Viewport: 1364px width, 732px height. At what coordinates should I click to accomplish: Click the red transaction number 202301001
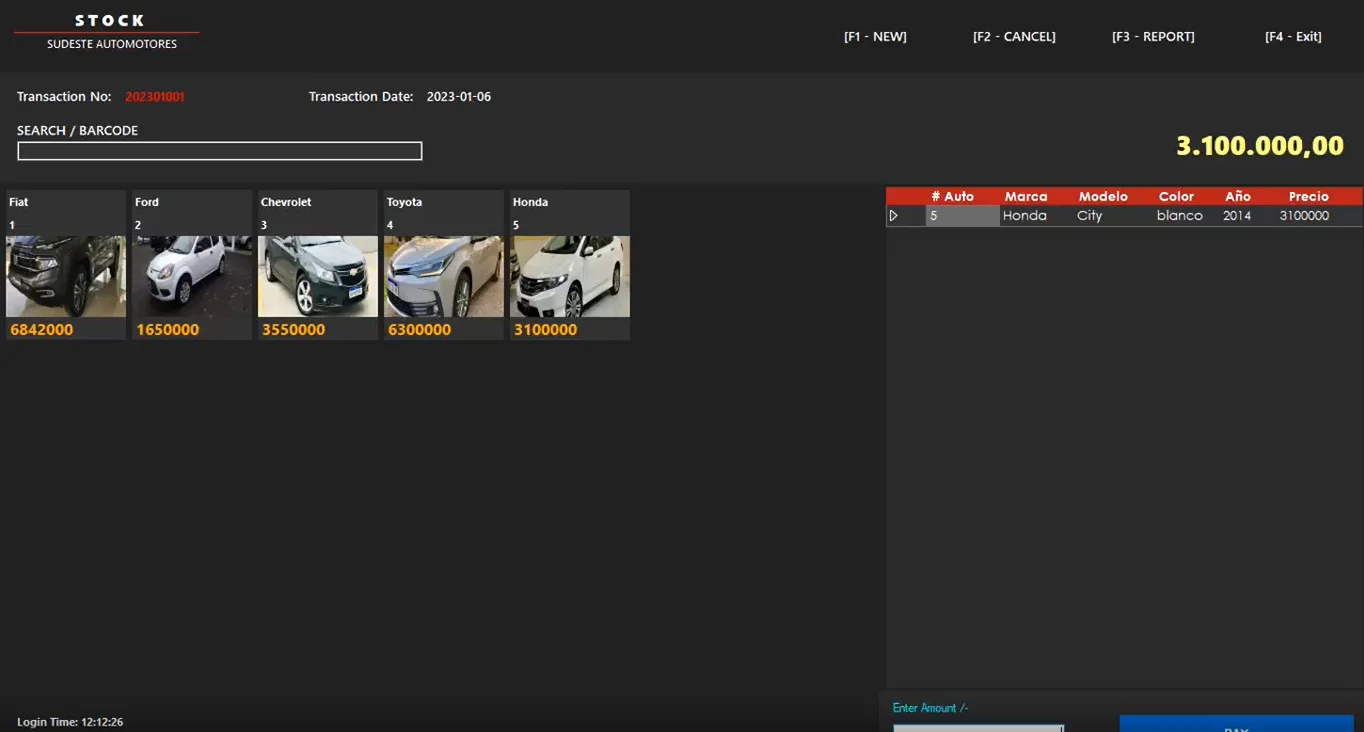pyautogui.click(x=155, y=97)
